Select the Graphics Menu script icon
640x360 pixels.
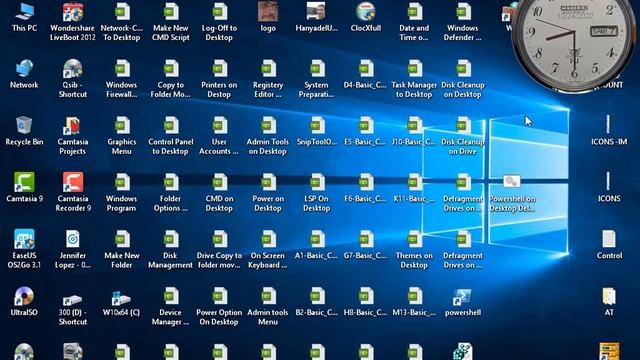click(121, 126)
